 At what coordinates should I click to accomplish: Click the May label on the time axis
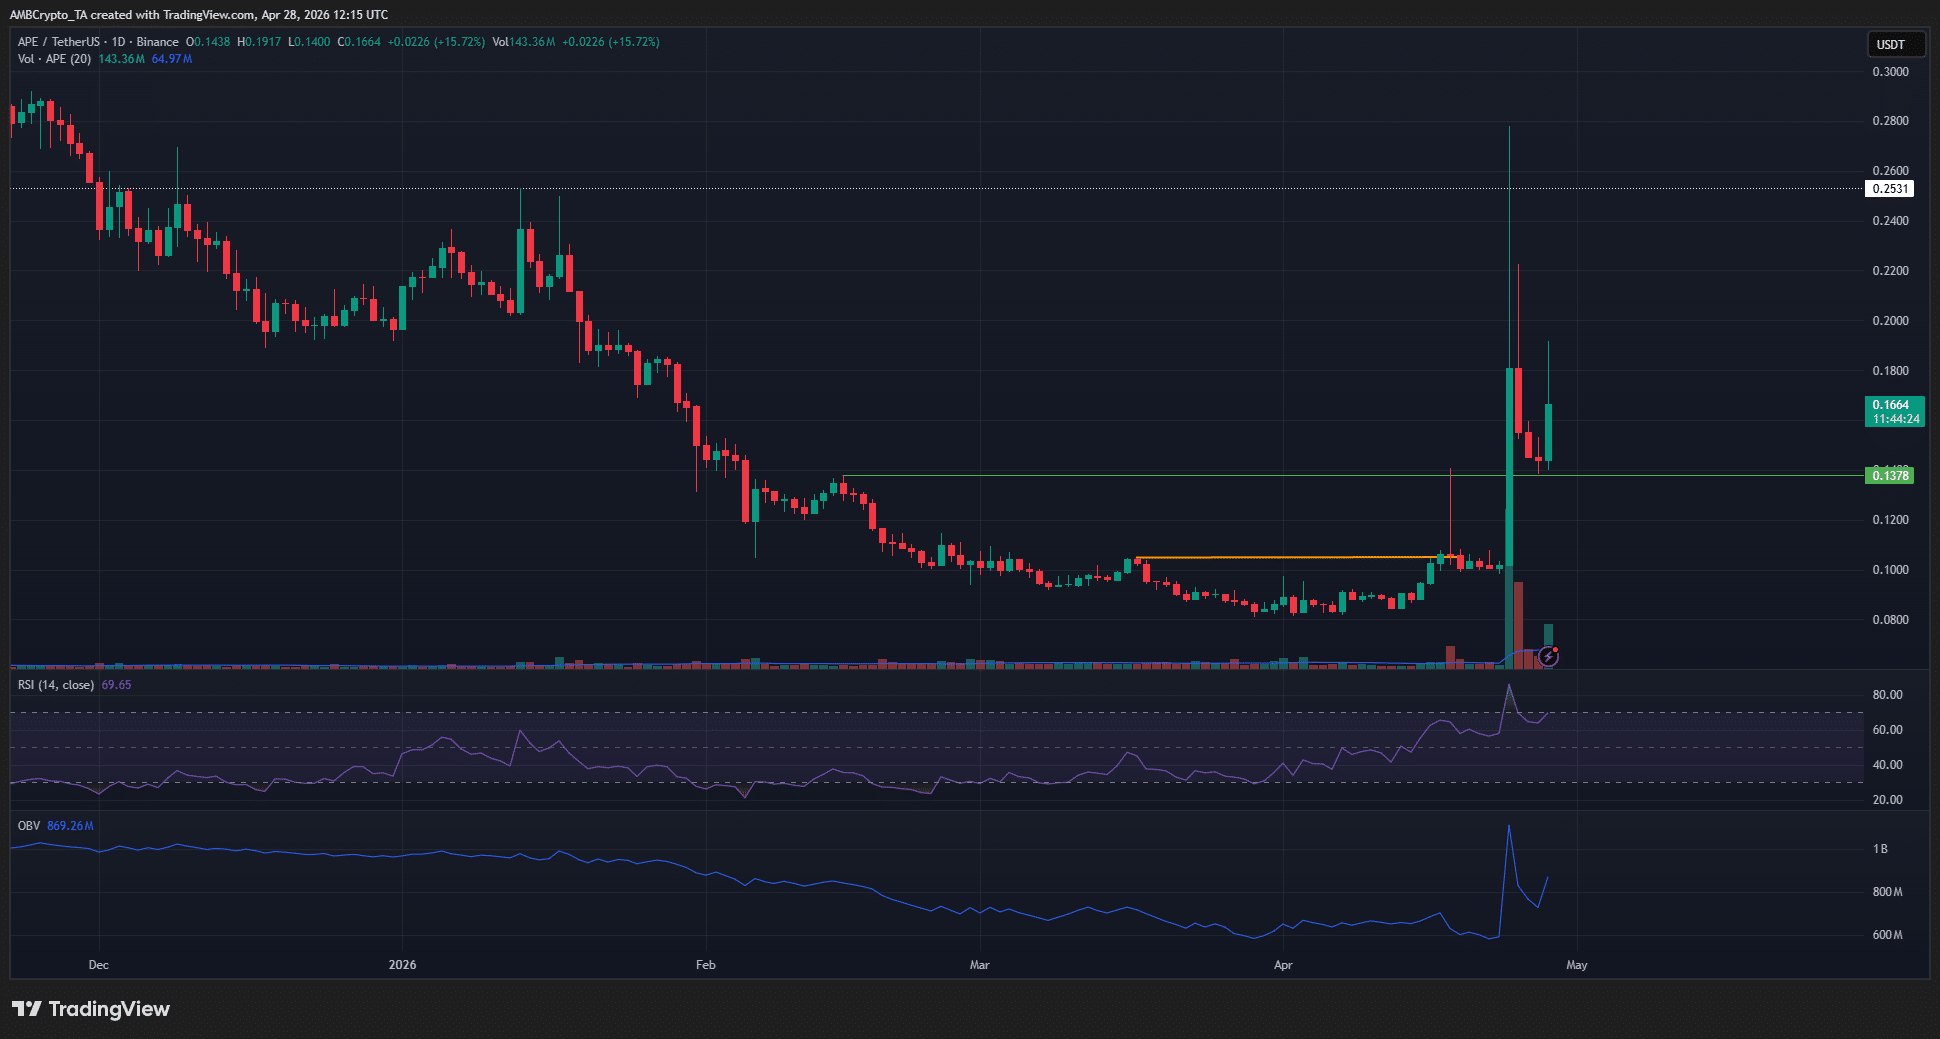(1576, 965)
